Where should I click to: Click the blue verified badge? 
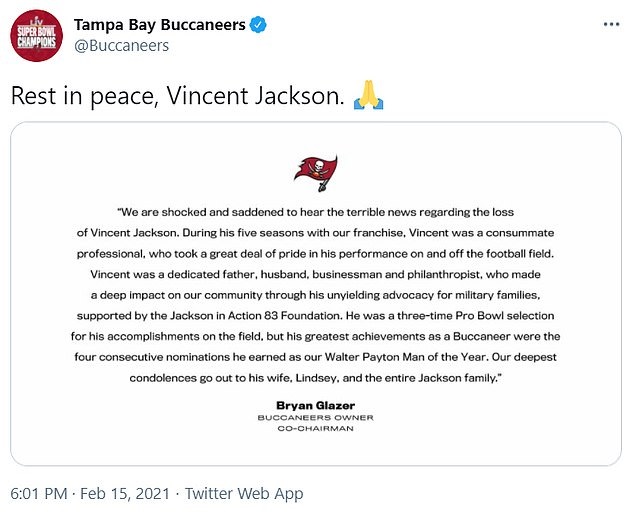pyautogui.click(x=259, y=25)
